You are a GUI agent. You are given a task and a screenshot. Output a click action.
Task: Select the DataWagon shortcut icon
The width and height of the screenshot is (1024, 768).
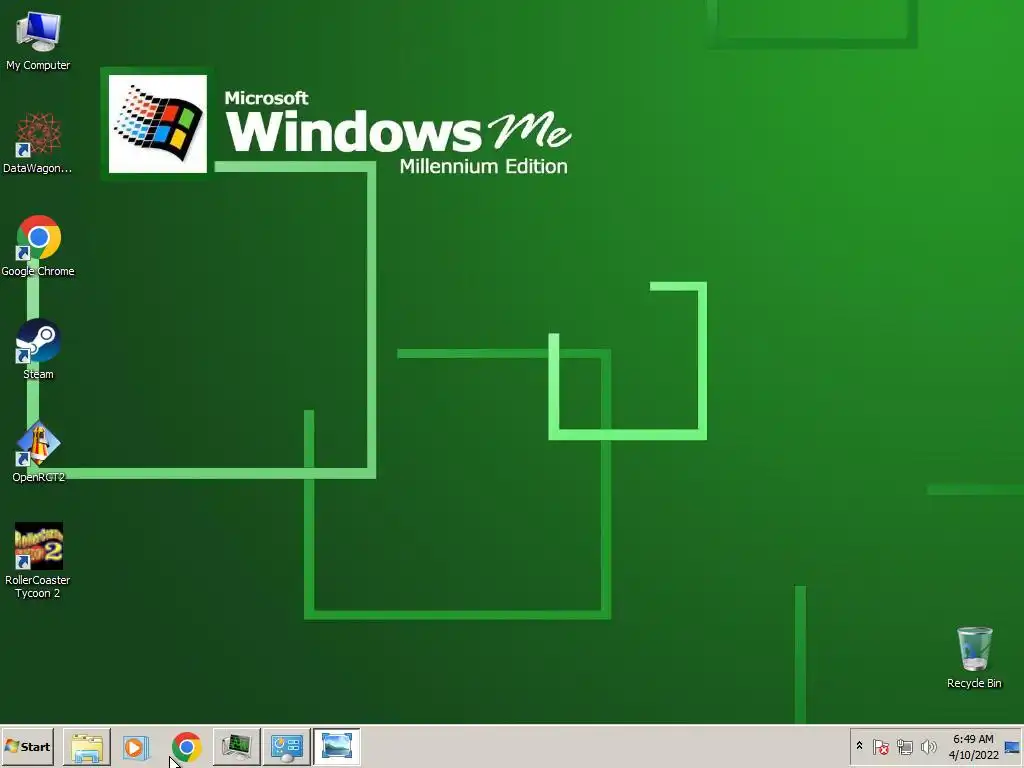tap(38, 143)
